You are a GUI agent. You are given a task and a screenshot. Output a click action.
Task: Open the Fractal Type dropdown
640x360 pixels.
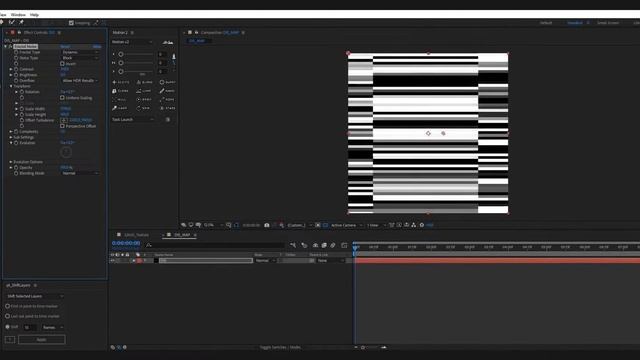click(x=80, y=52)
